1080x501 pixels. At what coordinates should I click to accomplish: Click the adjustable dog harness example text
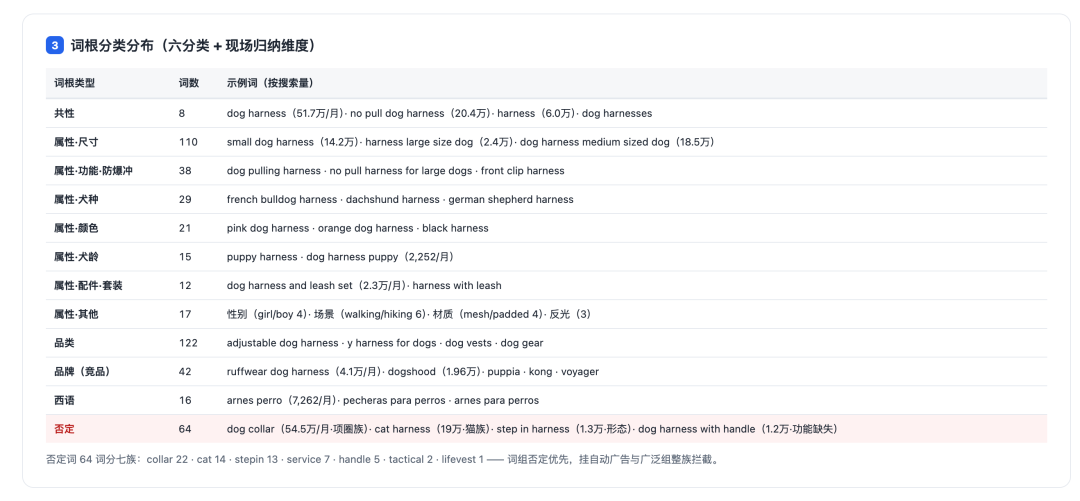282,343
